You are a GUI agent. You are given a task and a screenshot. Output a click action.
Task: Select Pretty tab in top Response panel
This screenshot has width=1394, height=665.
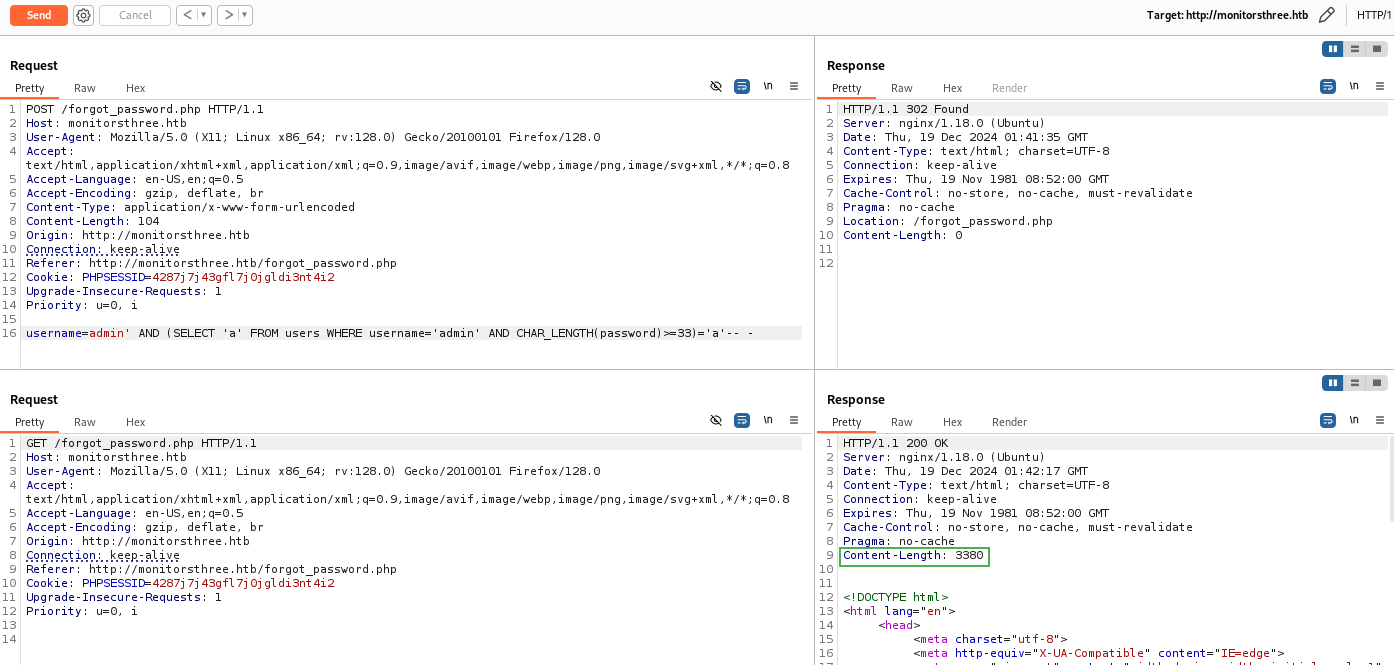(x=847, y=88)
